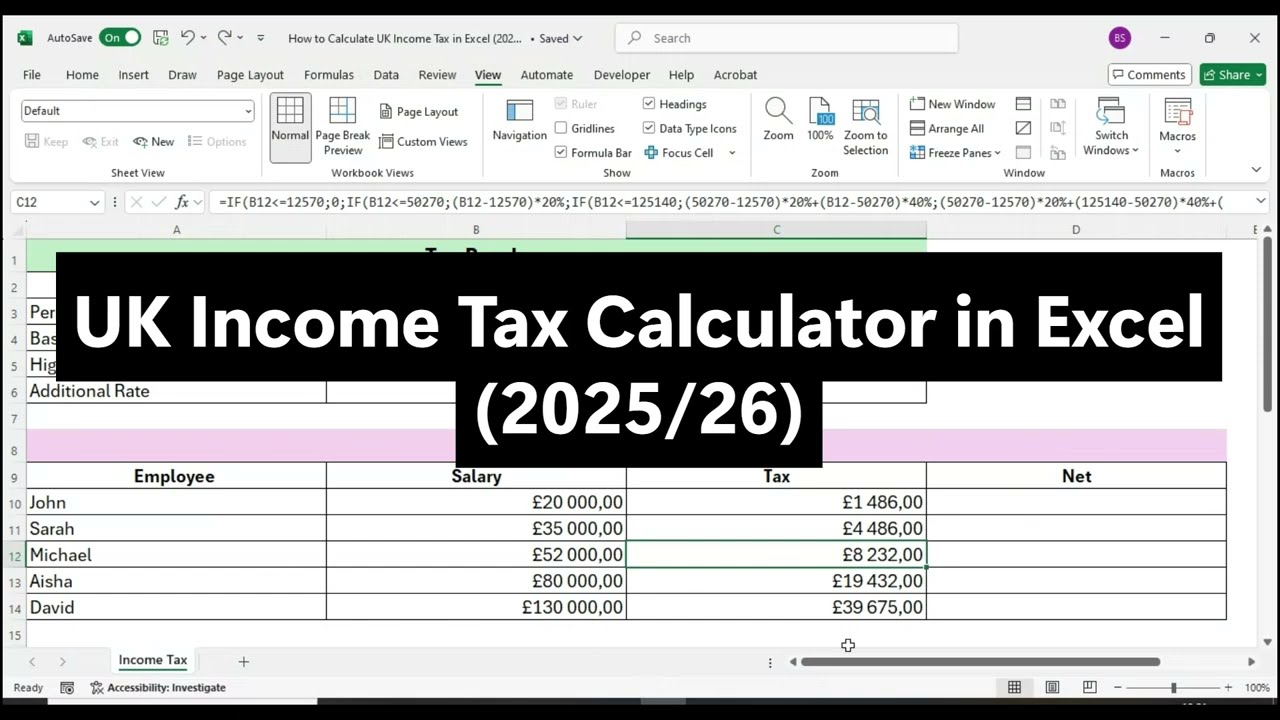Click the horizontal scrollbar thumb
This screenshot has width=1280, height=720.
[x=980, y=662]
